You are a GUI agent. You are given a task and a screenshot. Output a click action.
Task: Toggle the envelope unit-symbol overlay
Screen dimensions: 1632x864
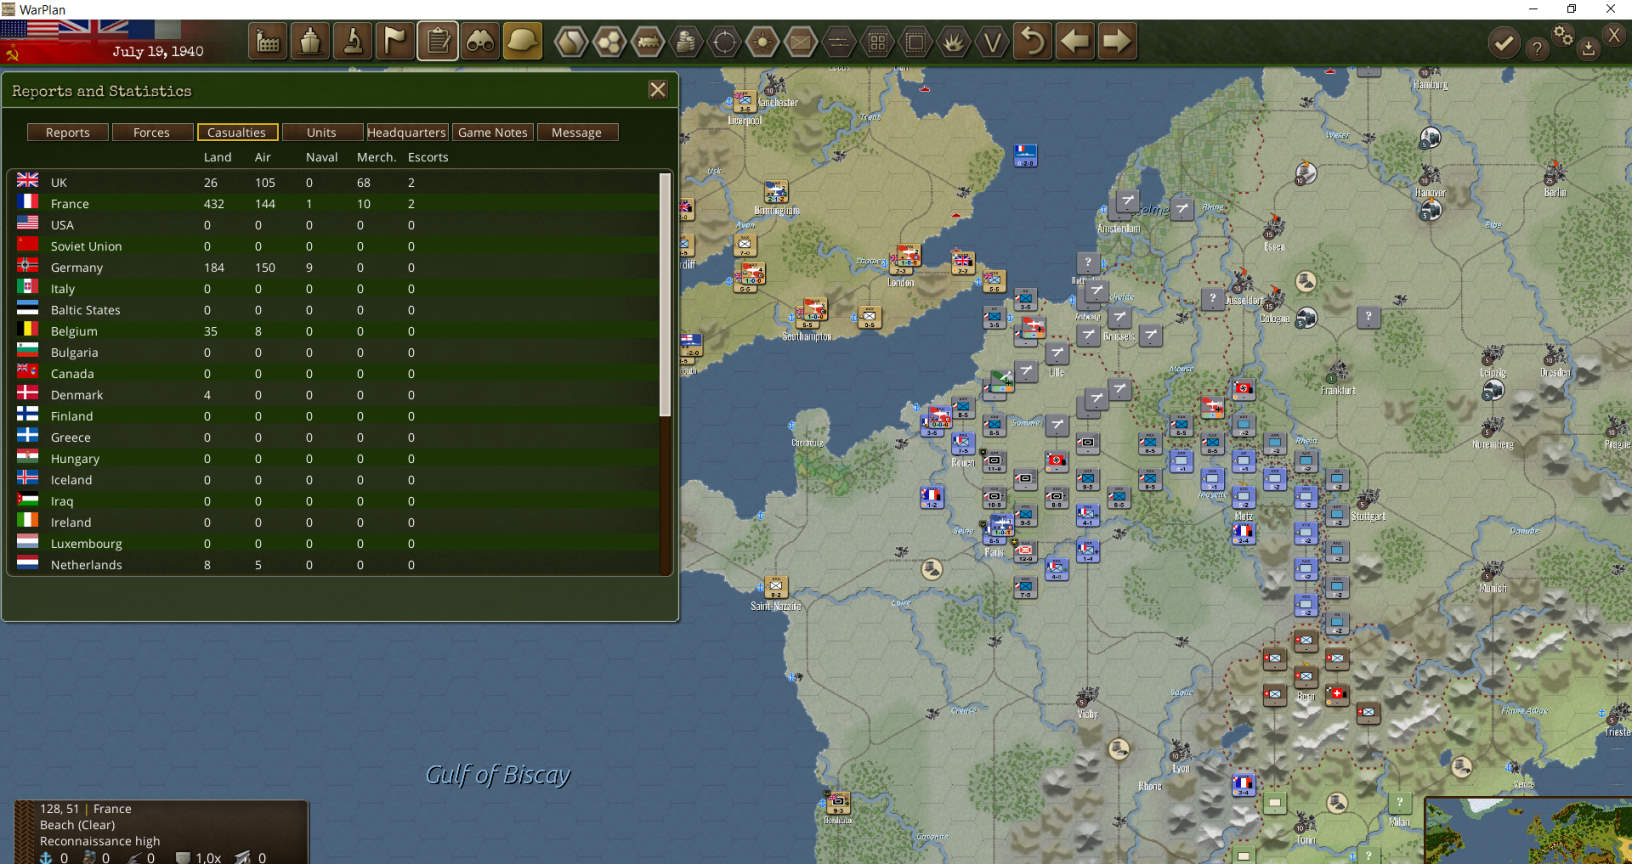click(801, 42)
